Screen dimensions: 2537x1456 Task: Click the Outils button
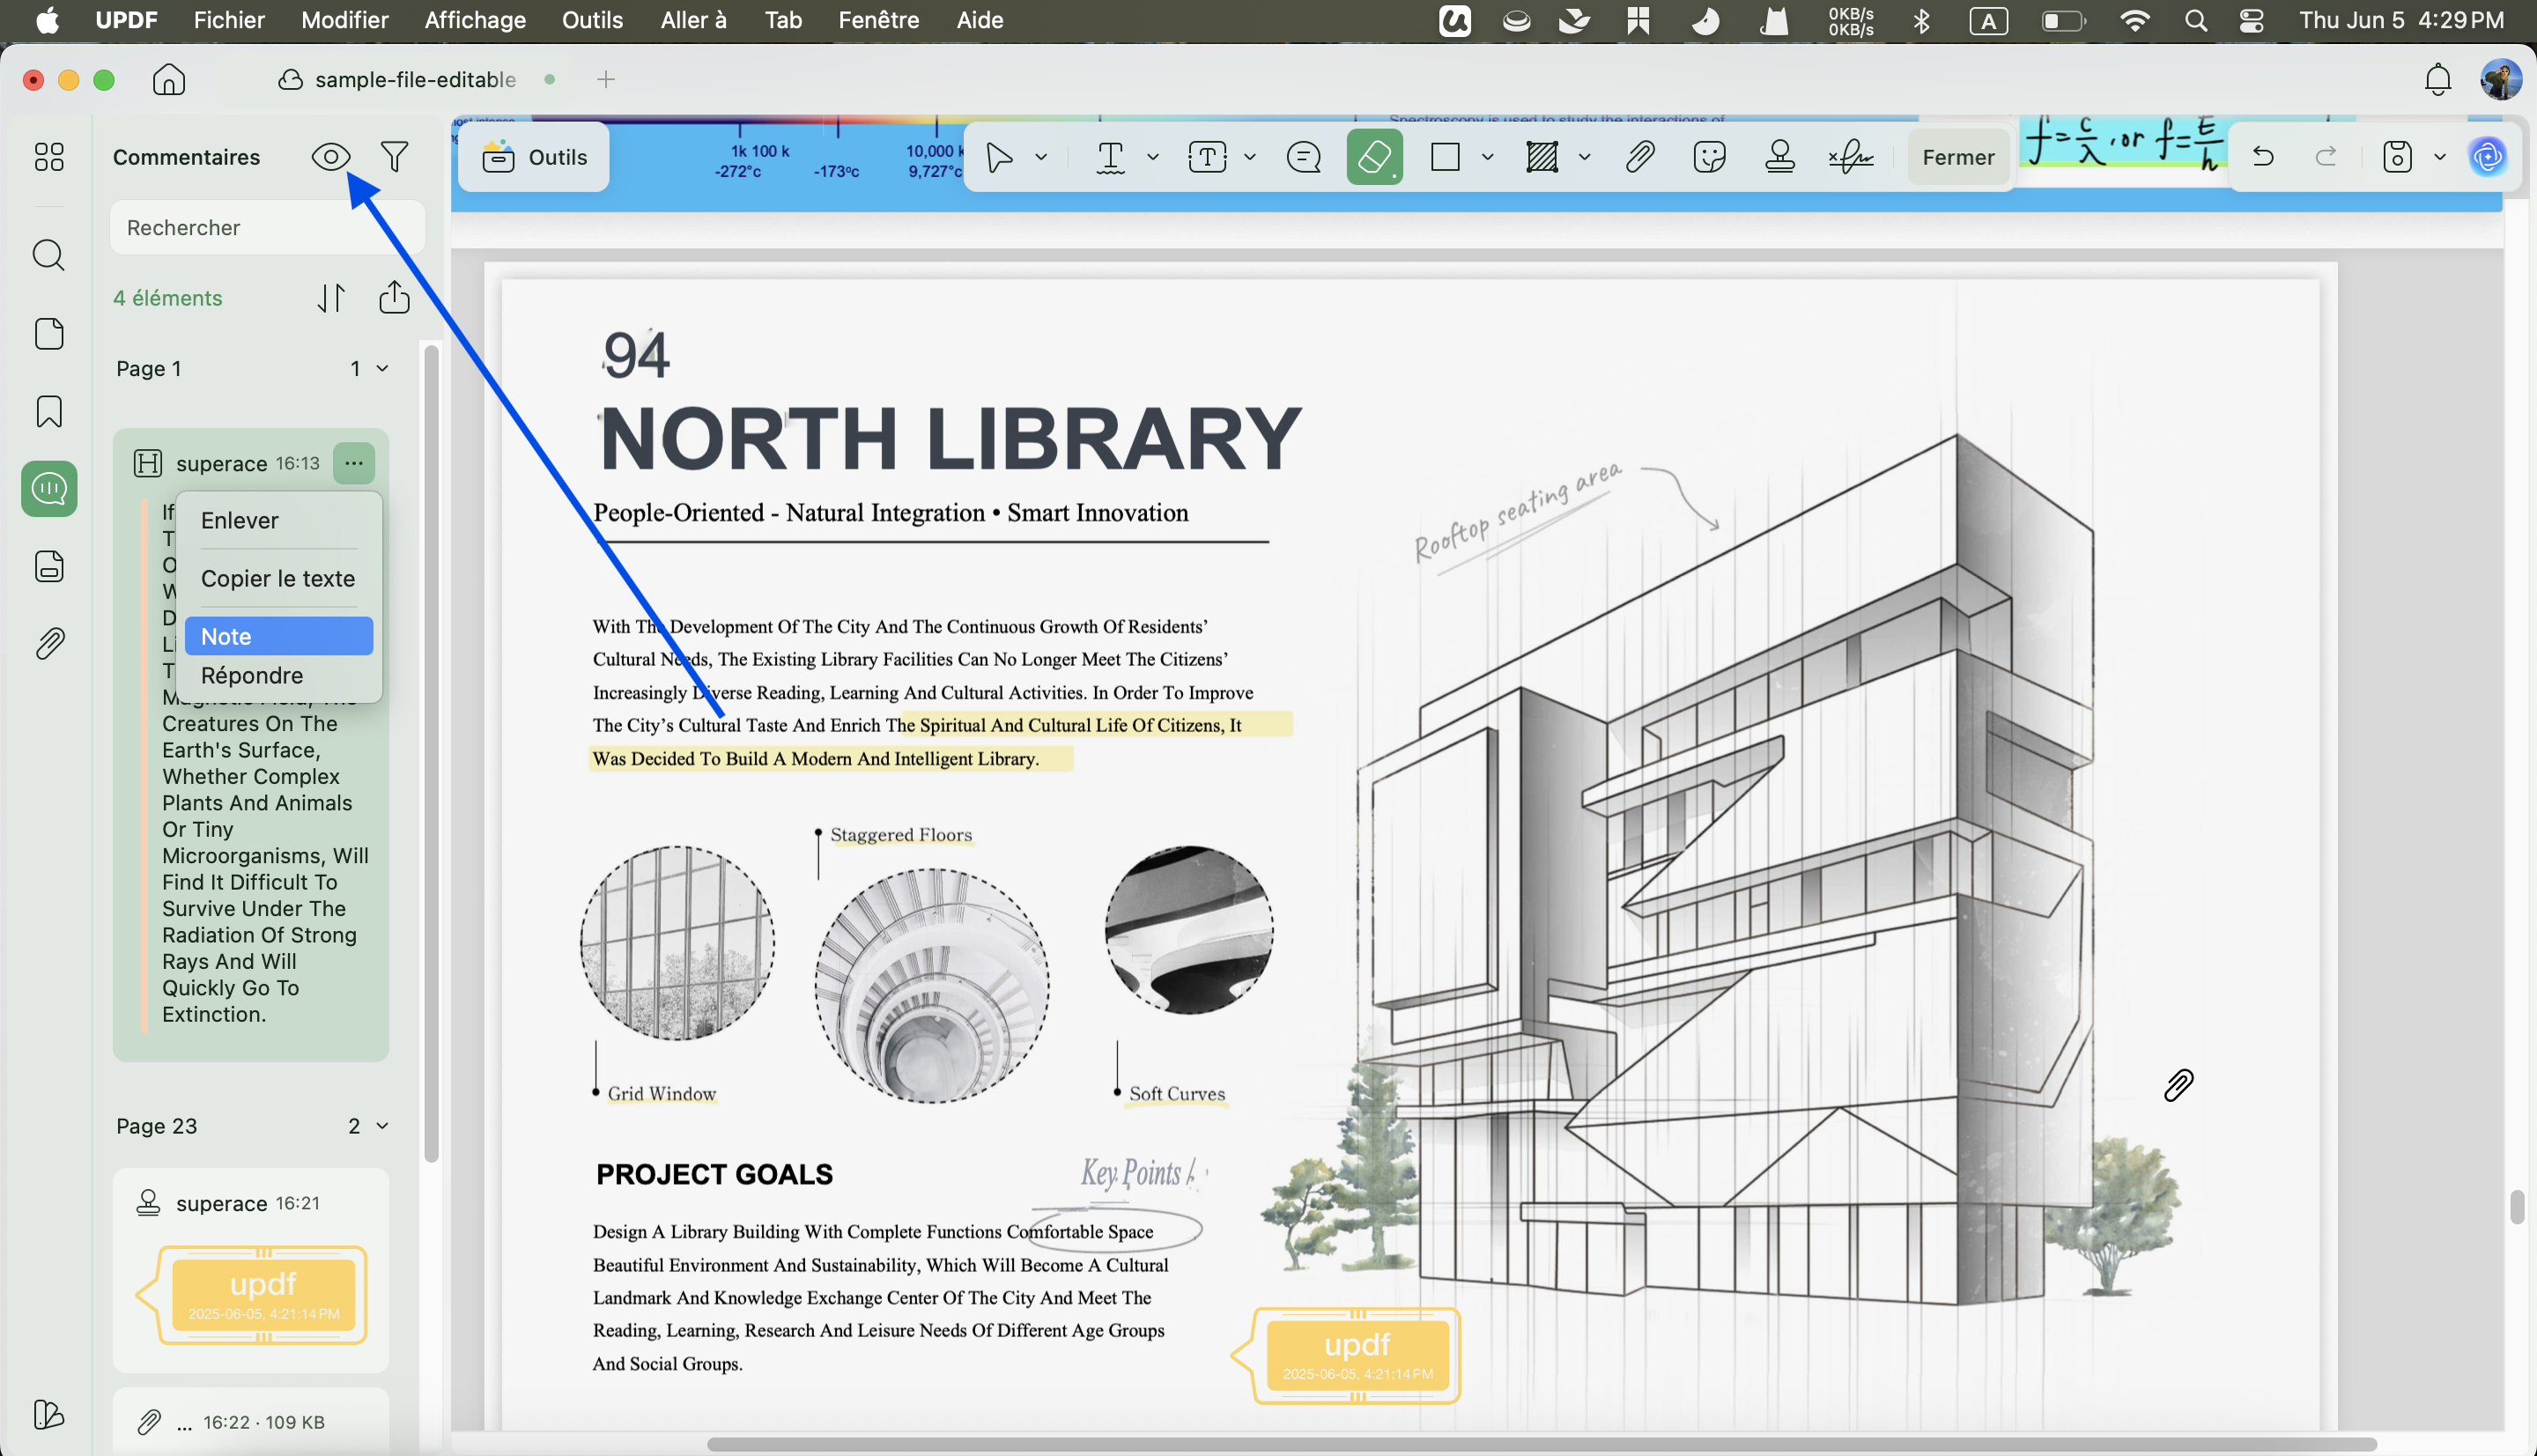[534, 157]
